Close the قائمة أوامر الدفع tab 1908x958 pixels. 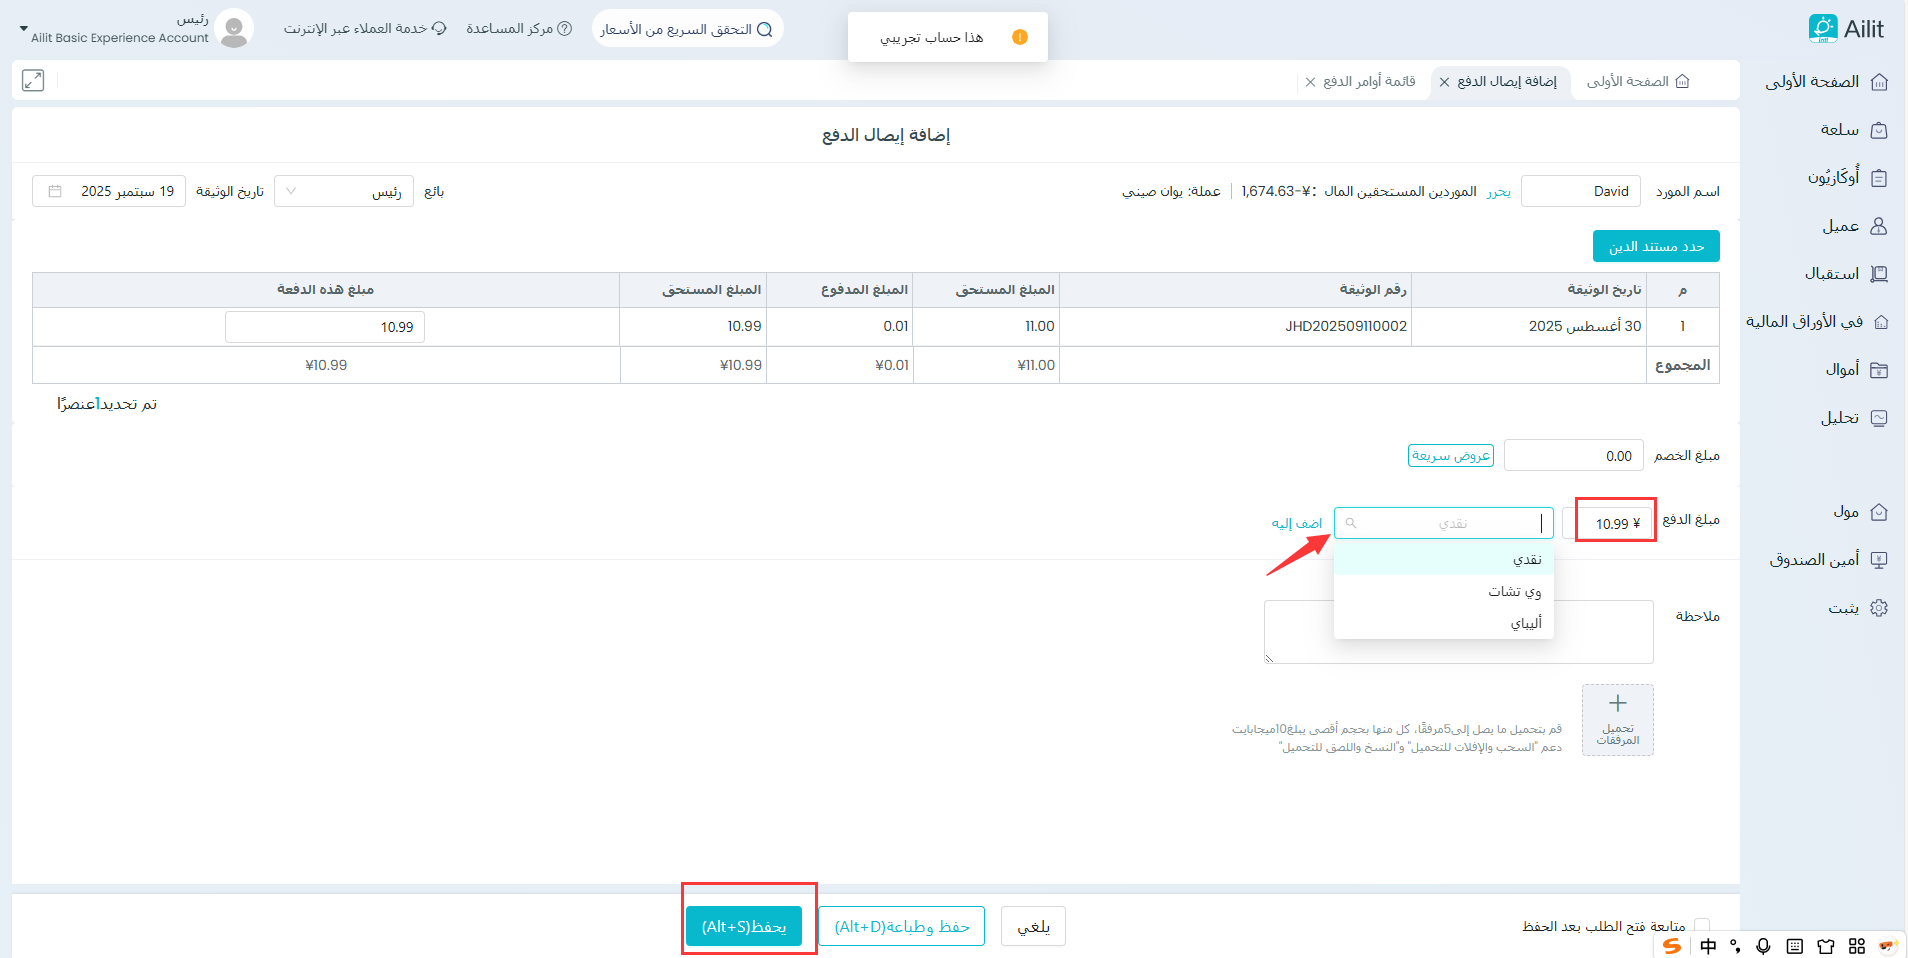coord(1310,82)
